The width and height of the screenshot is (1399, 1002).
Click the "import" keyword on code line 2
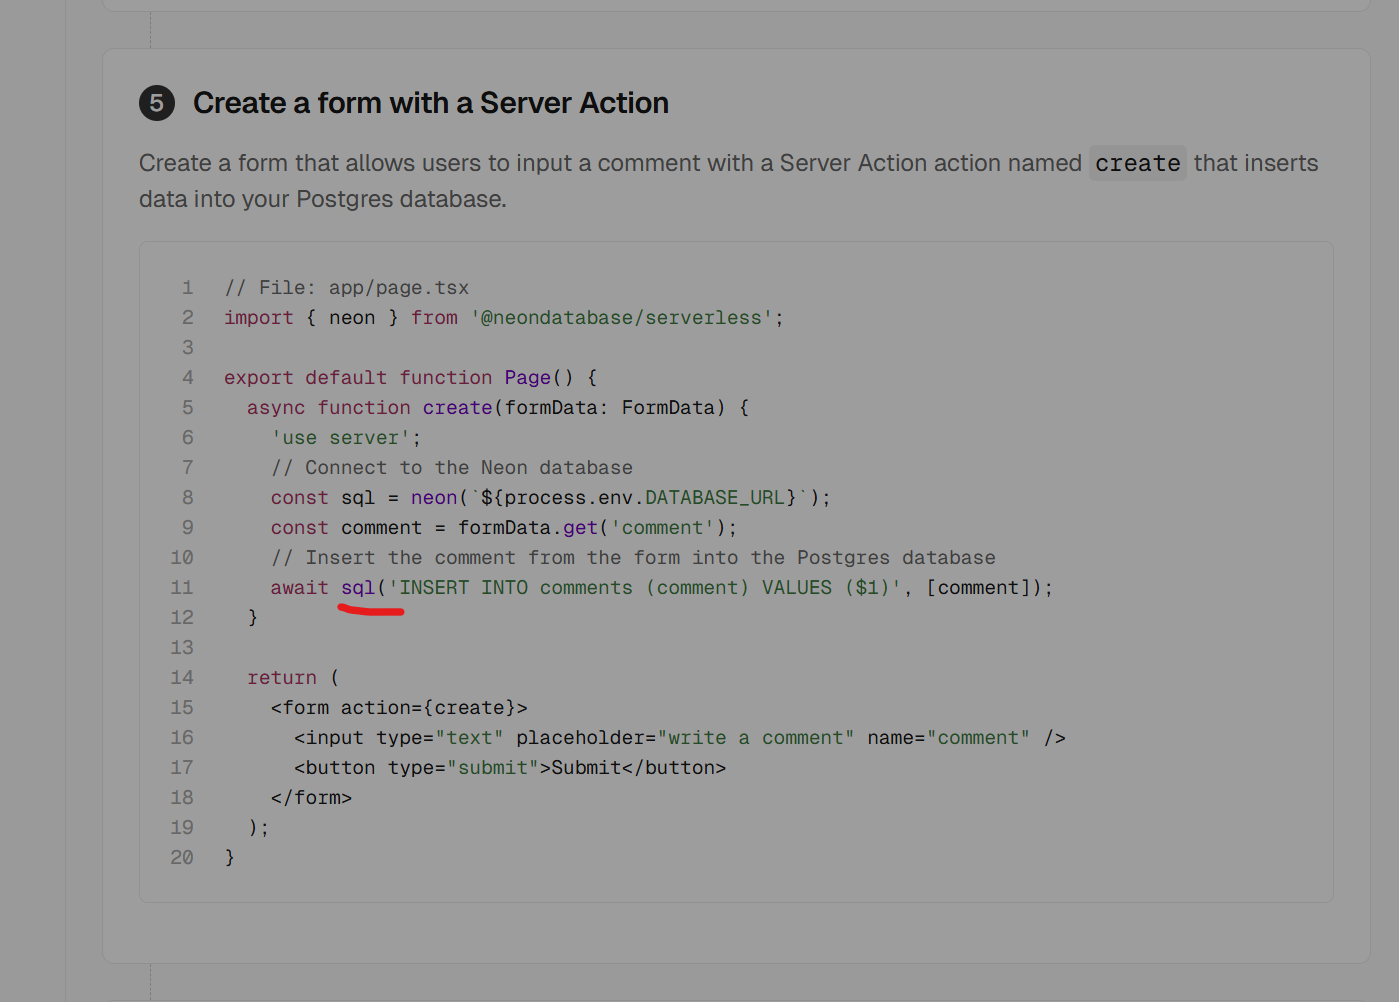(259, 318)
